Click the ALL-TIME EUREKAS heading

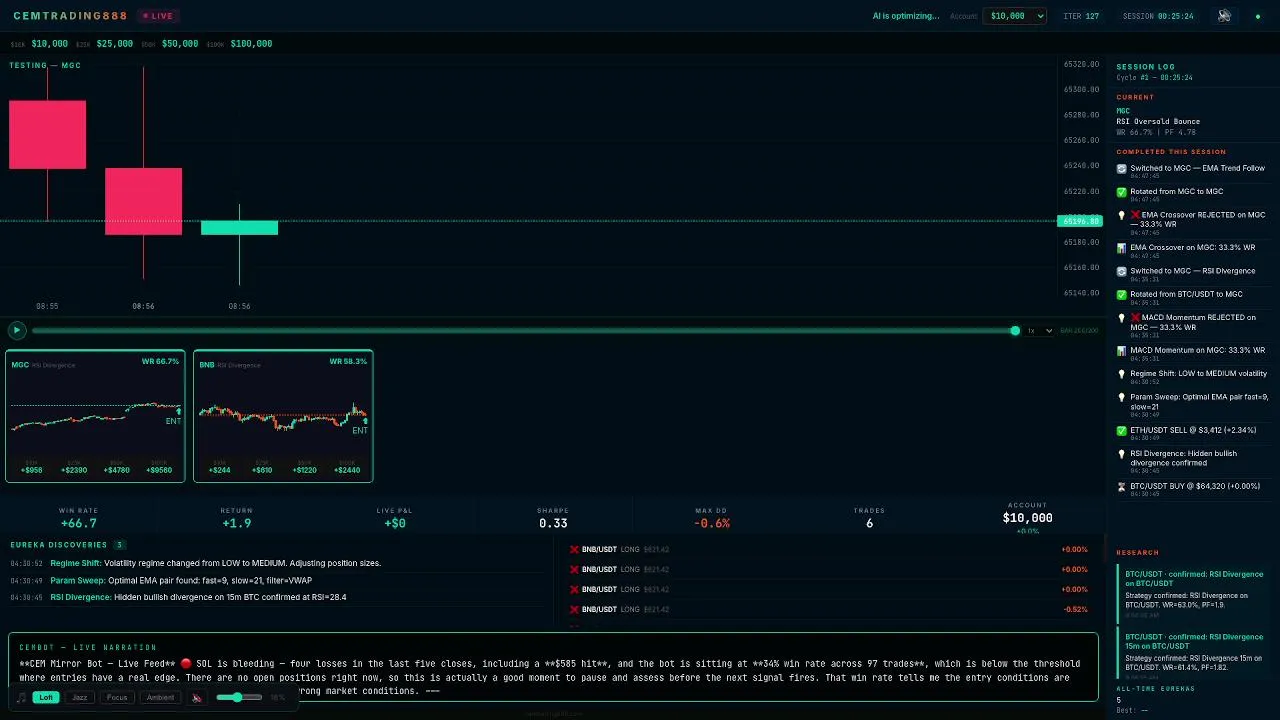coord(1156,689)
